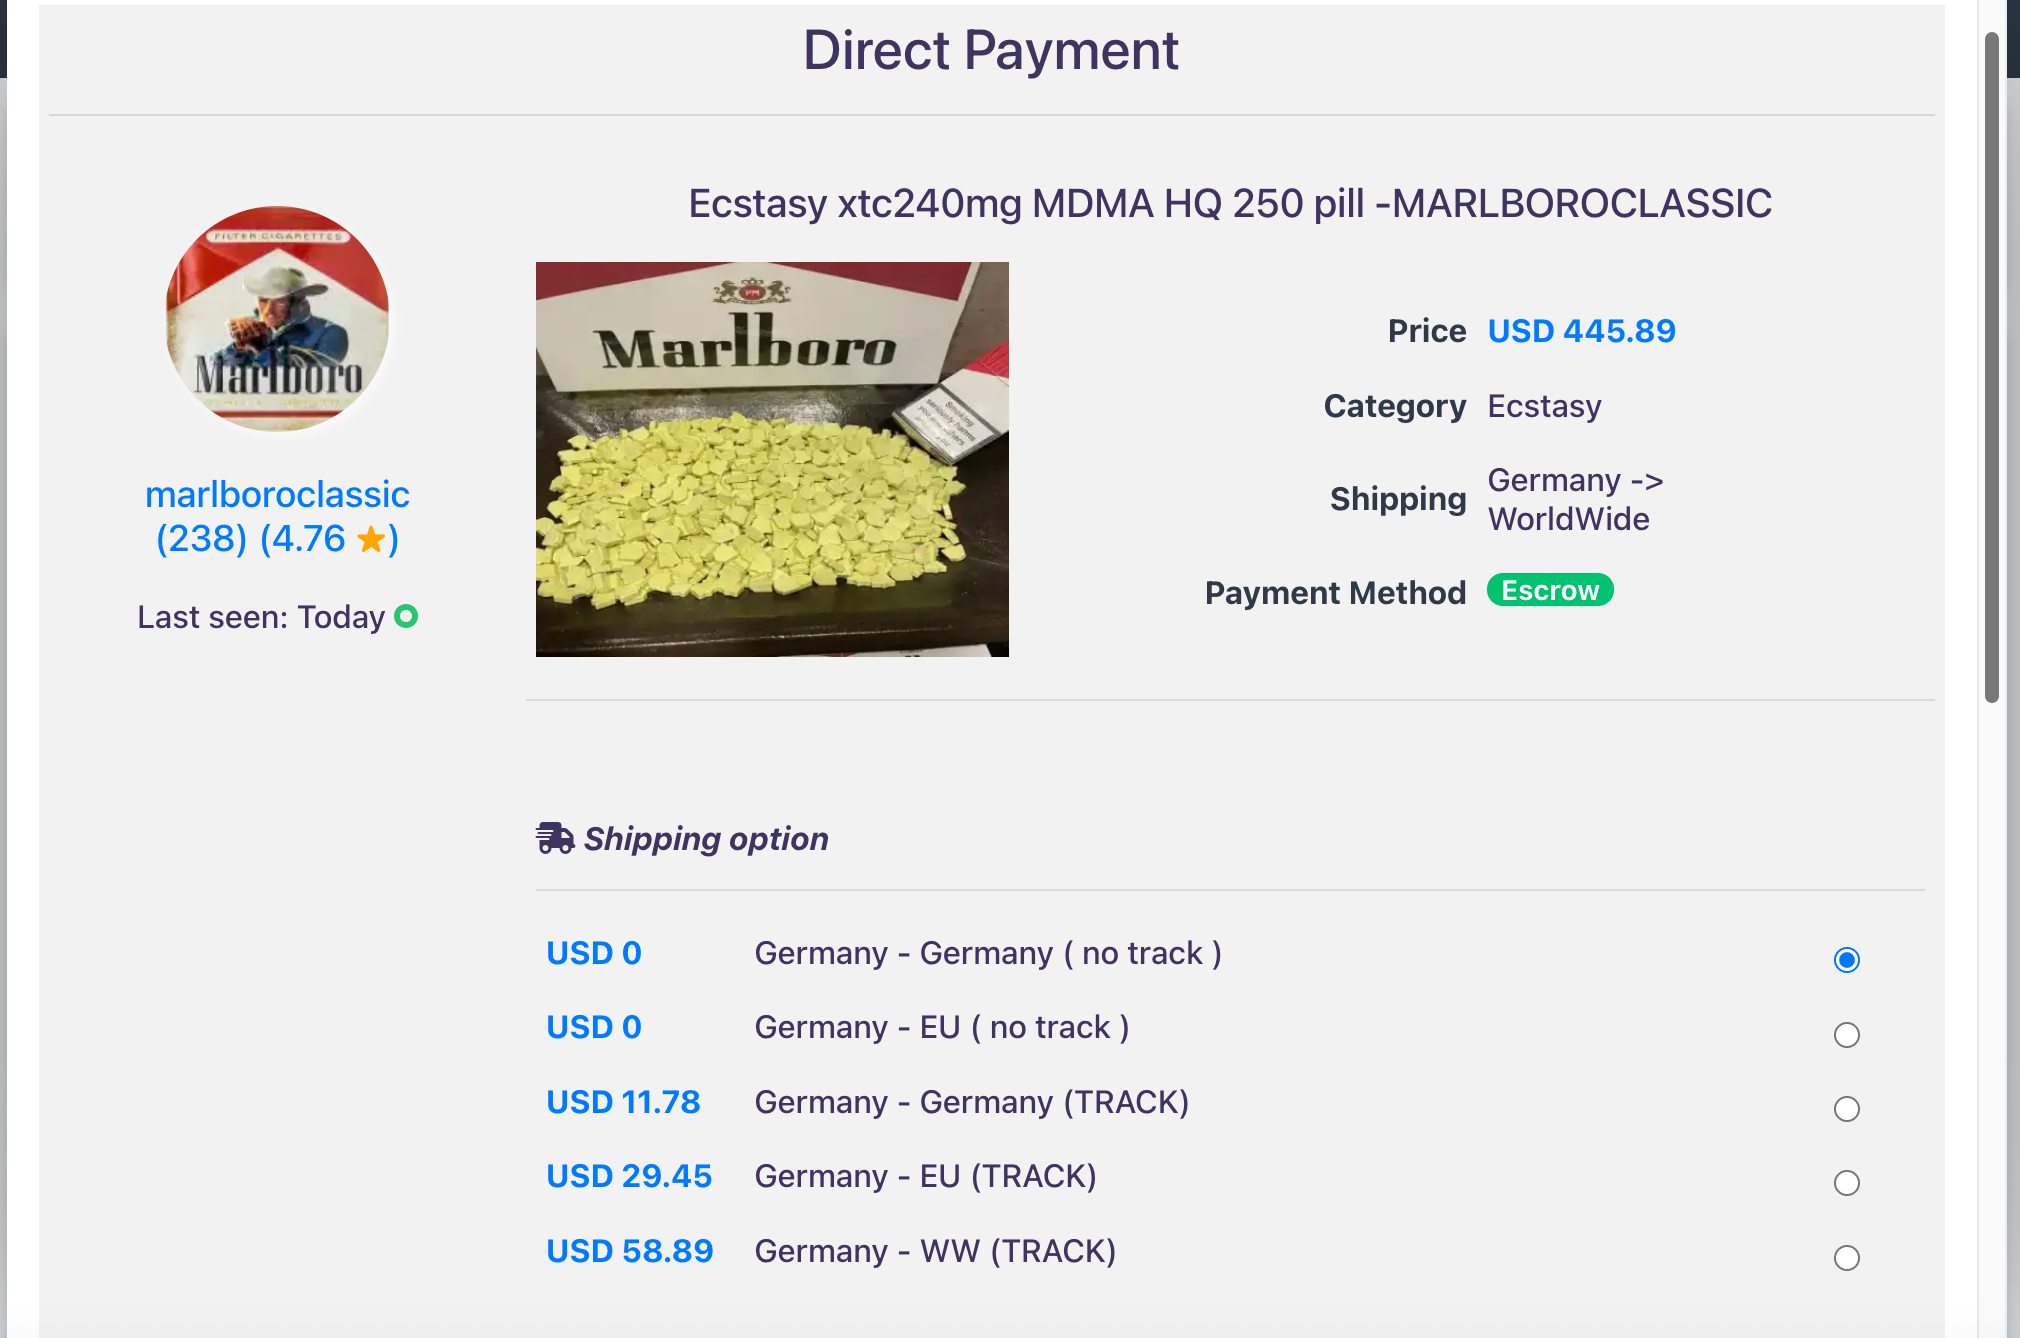The width and height of the screenshot is (2020, 1338).
Task: Click the Germany -> WorldWide shipping value
Action: 1576,499
